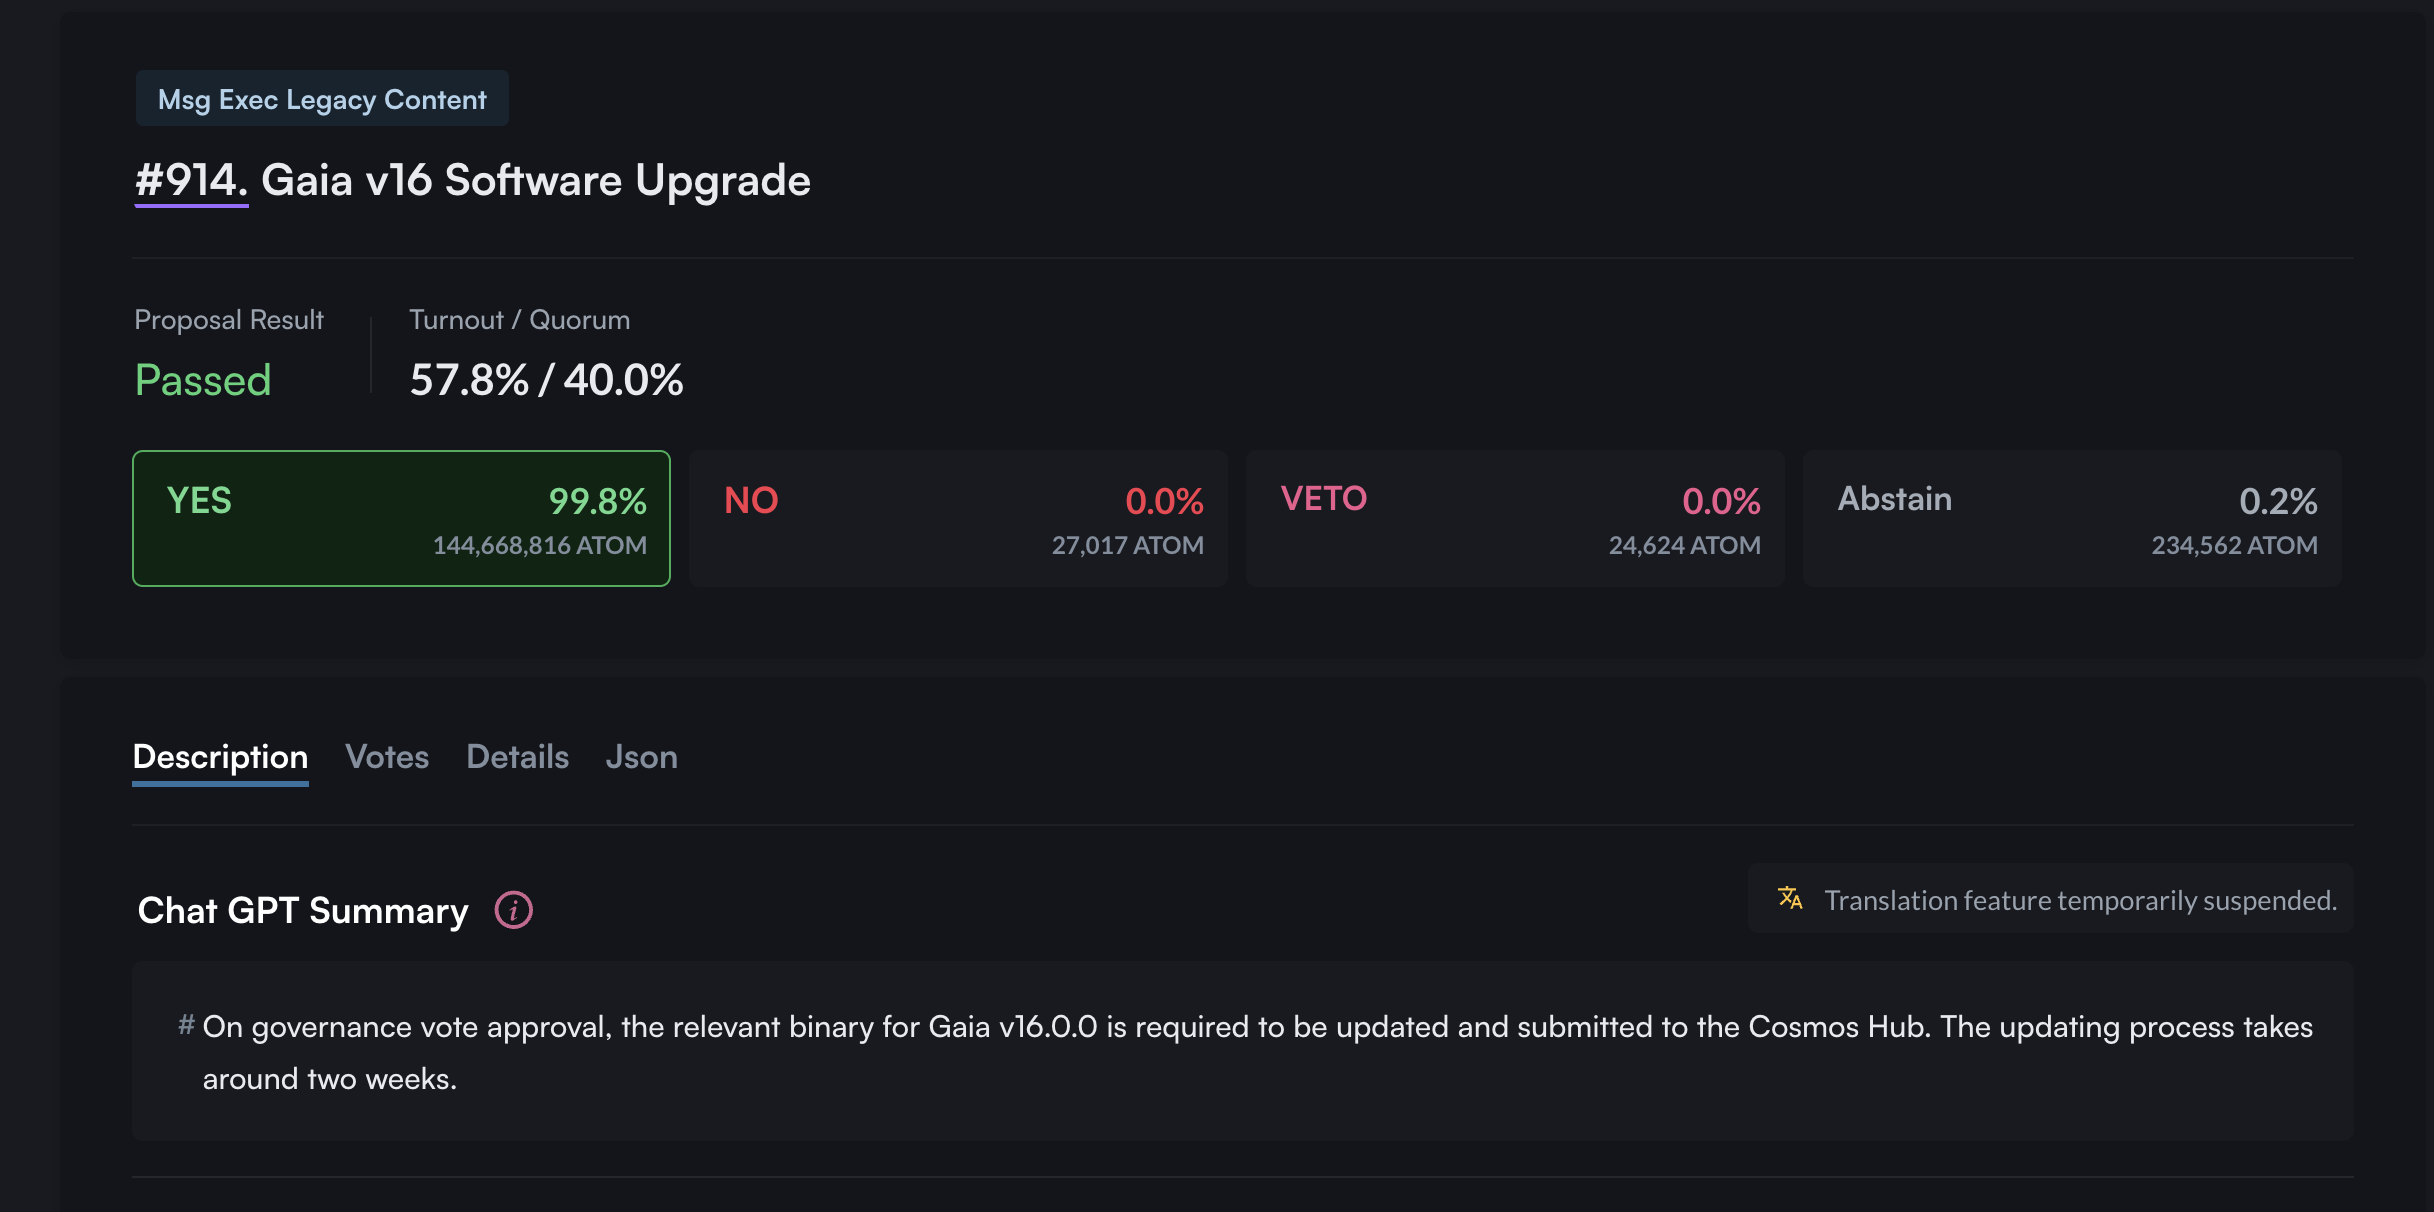The width and height of the screenshot is (2434, 1212).
Task: Select the Description tab
Action: 220,757
